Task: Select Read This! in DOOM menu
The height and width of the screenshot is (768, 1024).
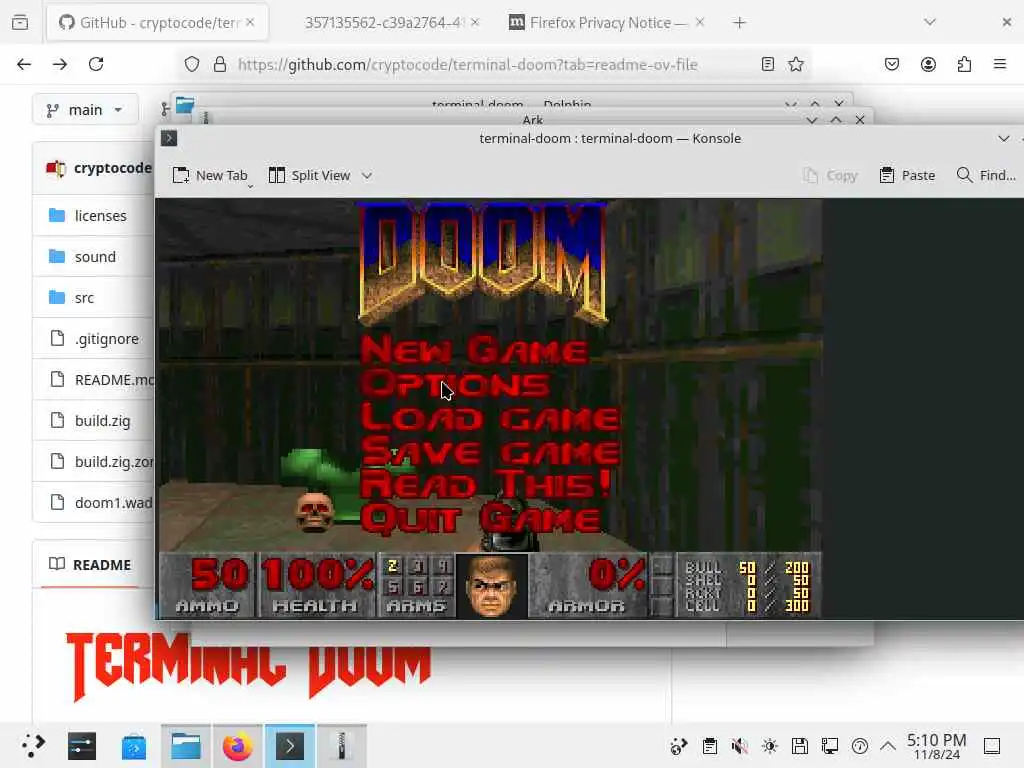Action: point(487,485)
